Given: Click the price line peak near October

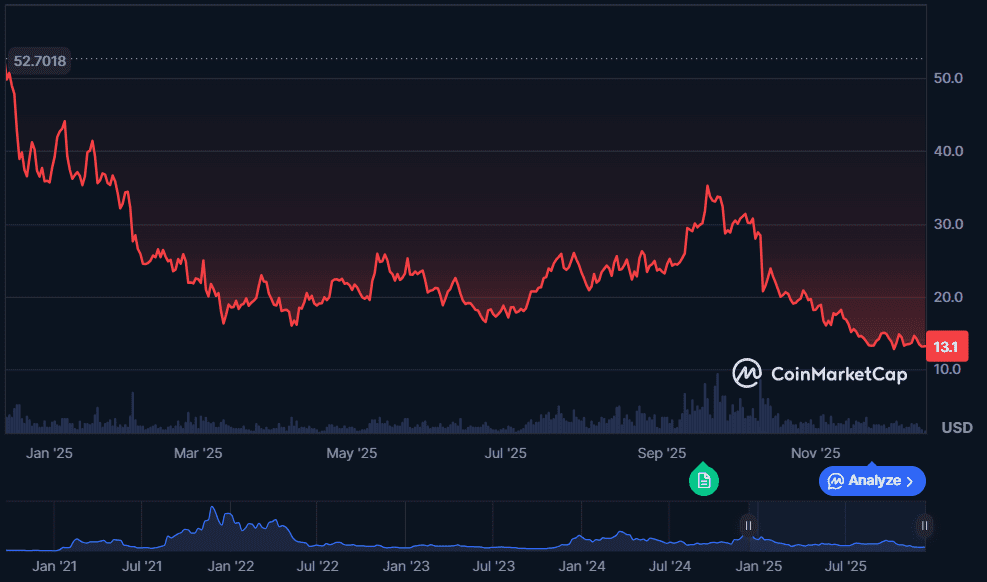Looking at the screenshot, I should point(708,187).
